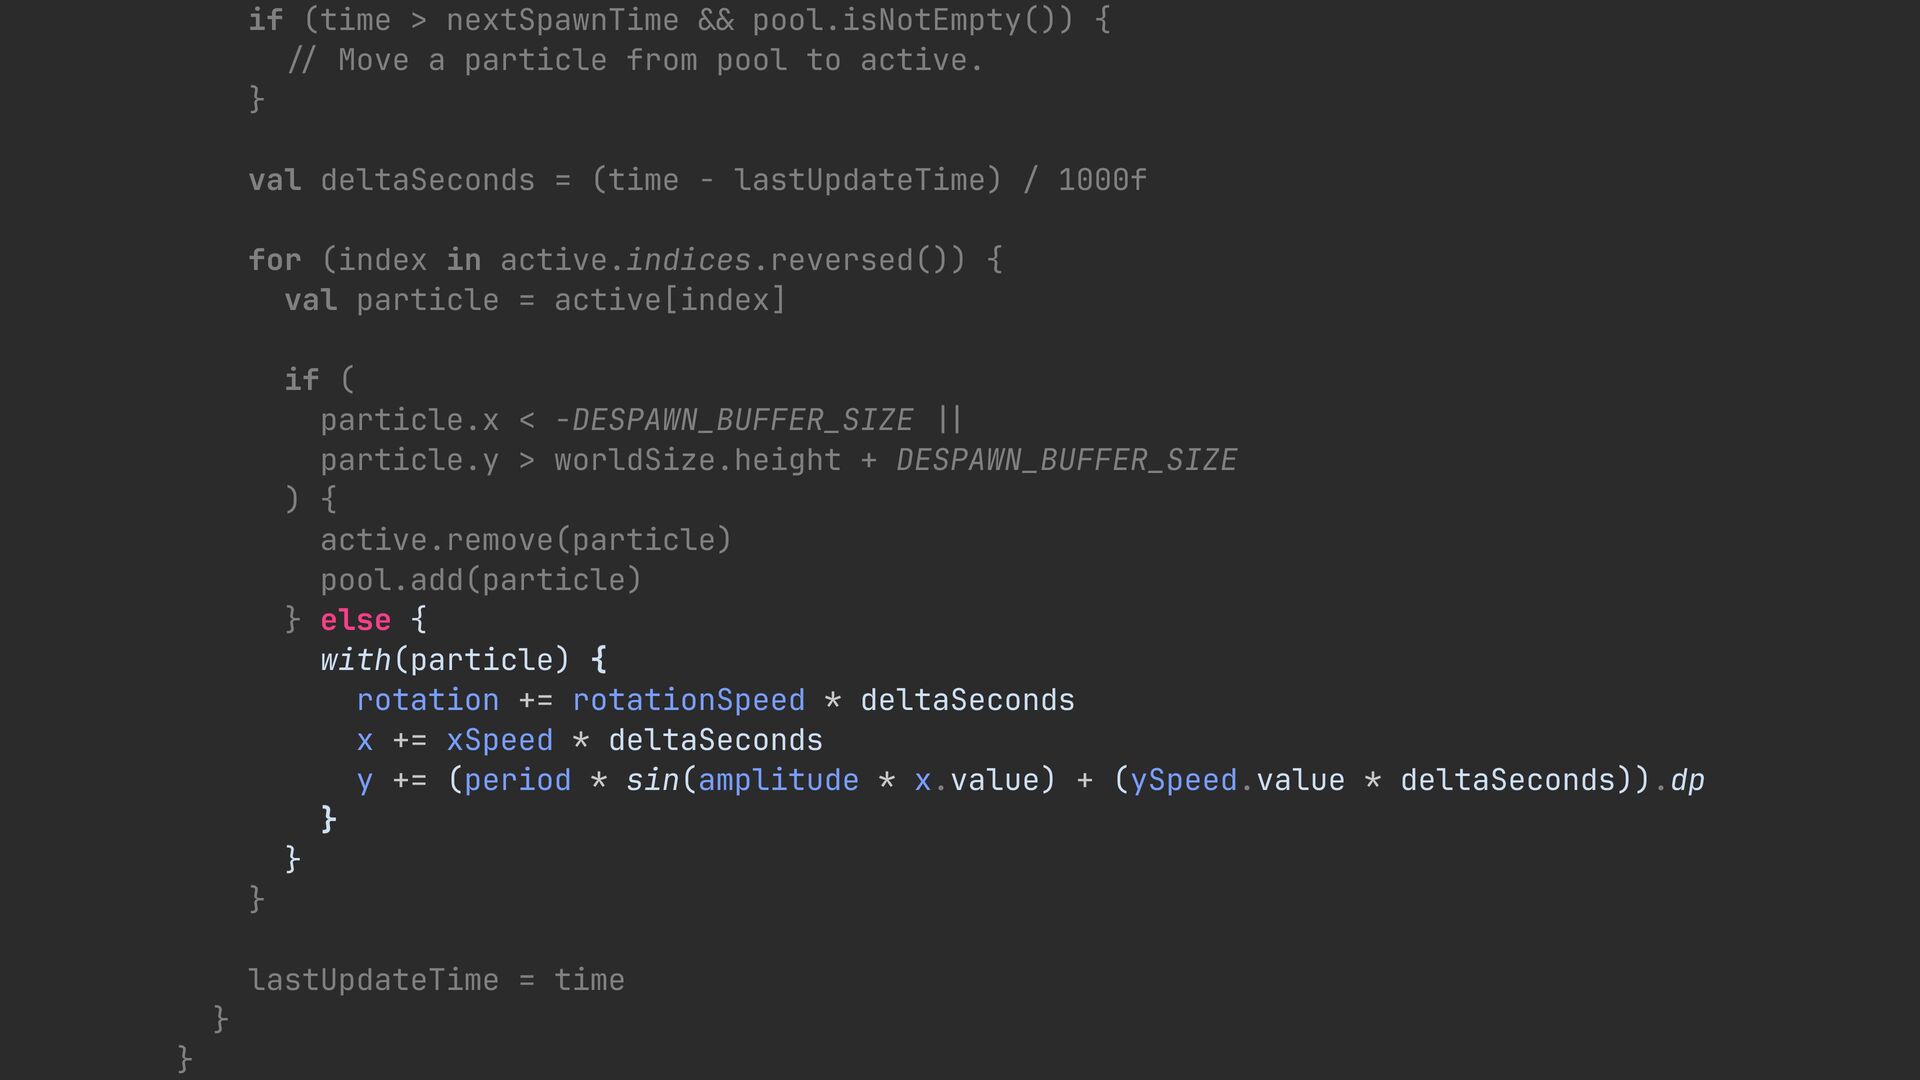Click 'lastUpdateTime' inside the parentheses

pyautogui.click(x=858, y=180)
